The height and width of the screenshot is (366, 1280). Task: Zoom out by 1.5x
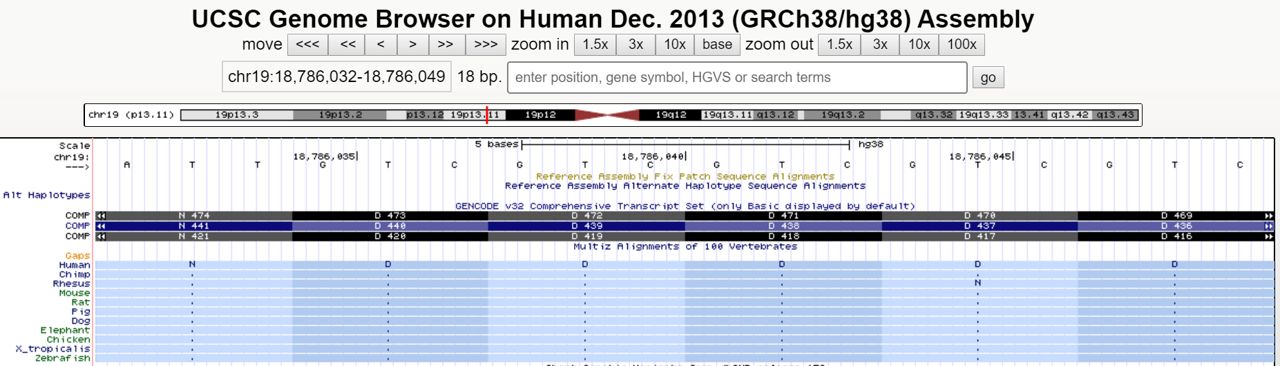coord(840,44)
